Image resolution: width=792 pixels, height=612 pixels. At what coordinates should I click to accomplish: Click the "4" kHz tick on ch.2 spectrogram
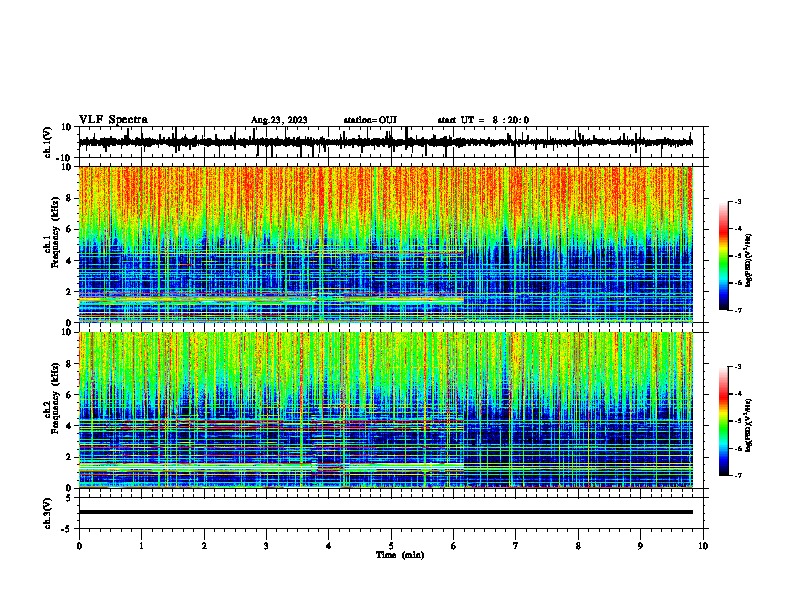(x=69, y=426)
